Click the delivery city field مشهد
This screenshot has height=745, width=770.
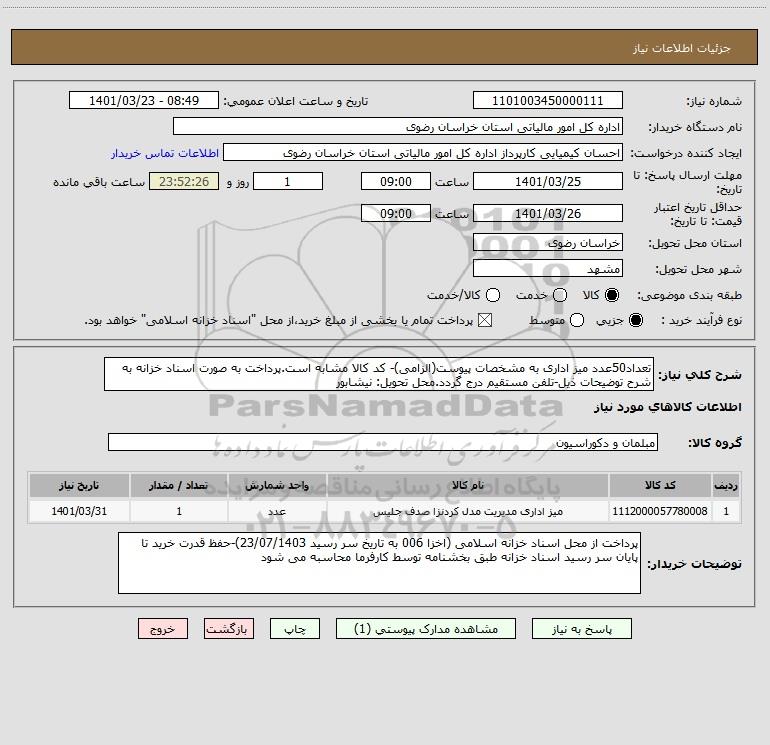[x=548, y=268]
